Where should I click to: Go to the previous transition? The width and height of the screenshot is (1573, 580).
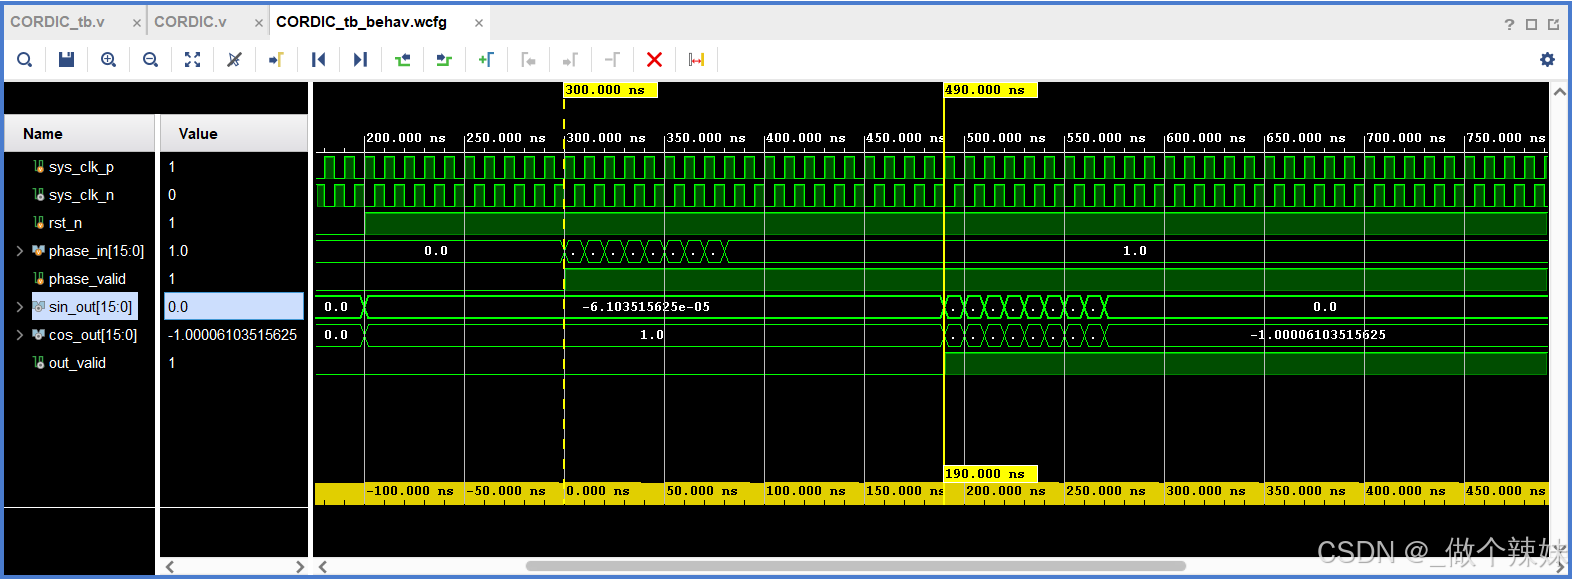pos(402,60)
